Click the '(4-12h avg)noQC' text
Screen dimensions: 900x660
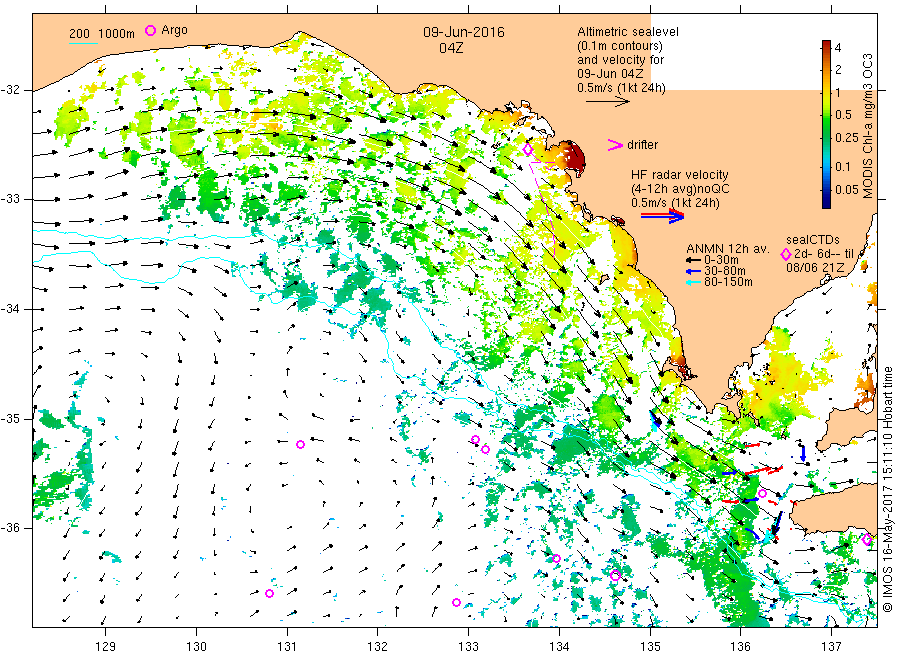(x=681, y=189)
